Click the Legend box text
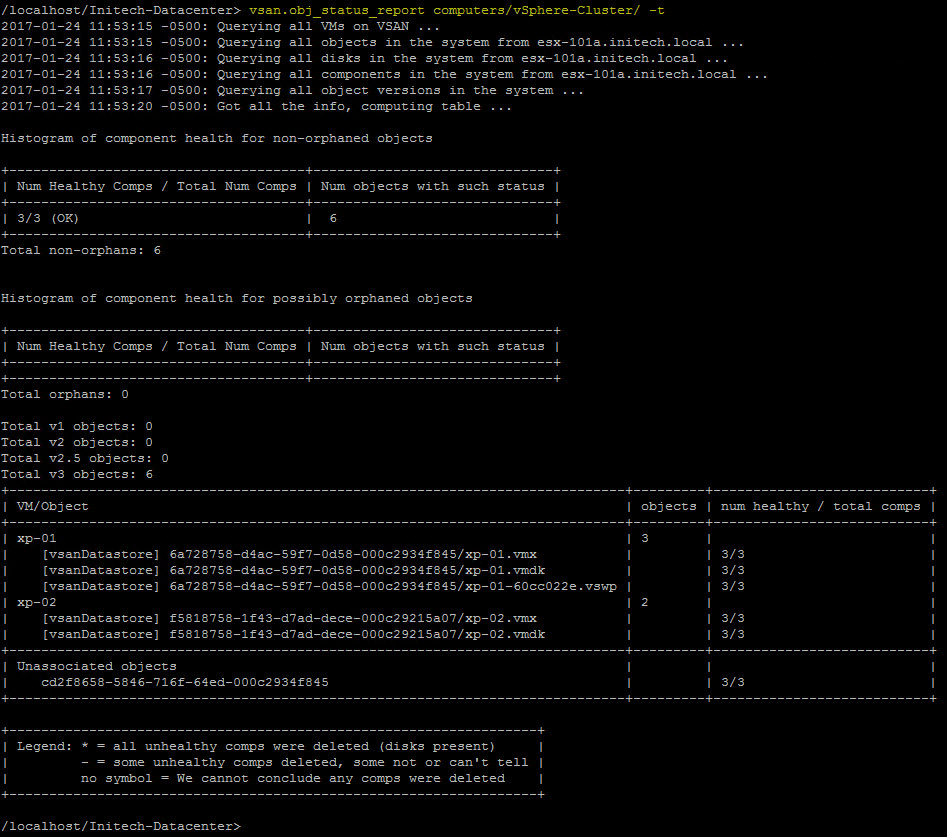Screen dimensions: 947x837 (x=270, y=762)
